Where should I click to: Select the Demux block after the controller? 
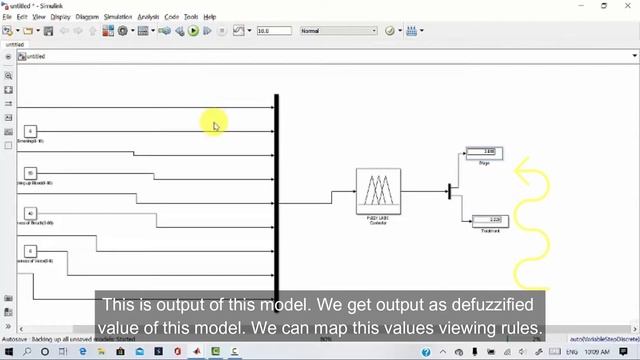[x=449, y=191]
